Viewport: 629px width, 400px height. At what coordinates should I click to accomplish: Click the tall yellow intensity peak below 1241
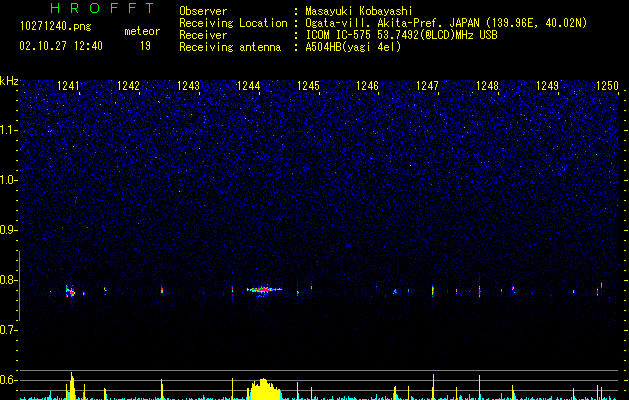pos(71,386)
